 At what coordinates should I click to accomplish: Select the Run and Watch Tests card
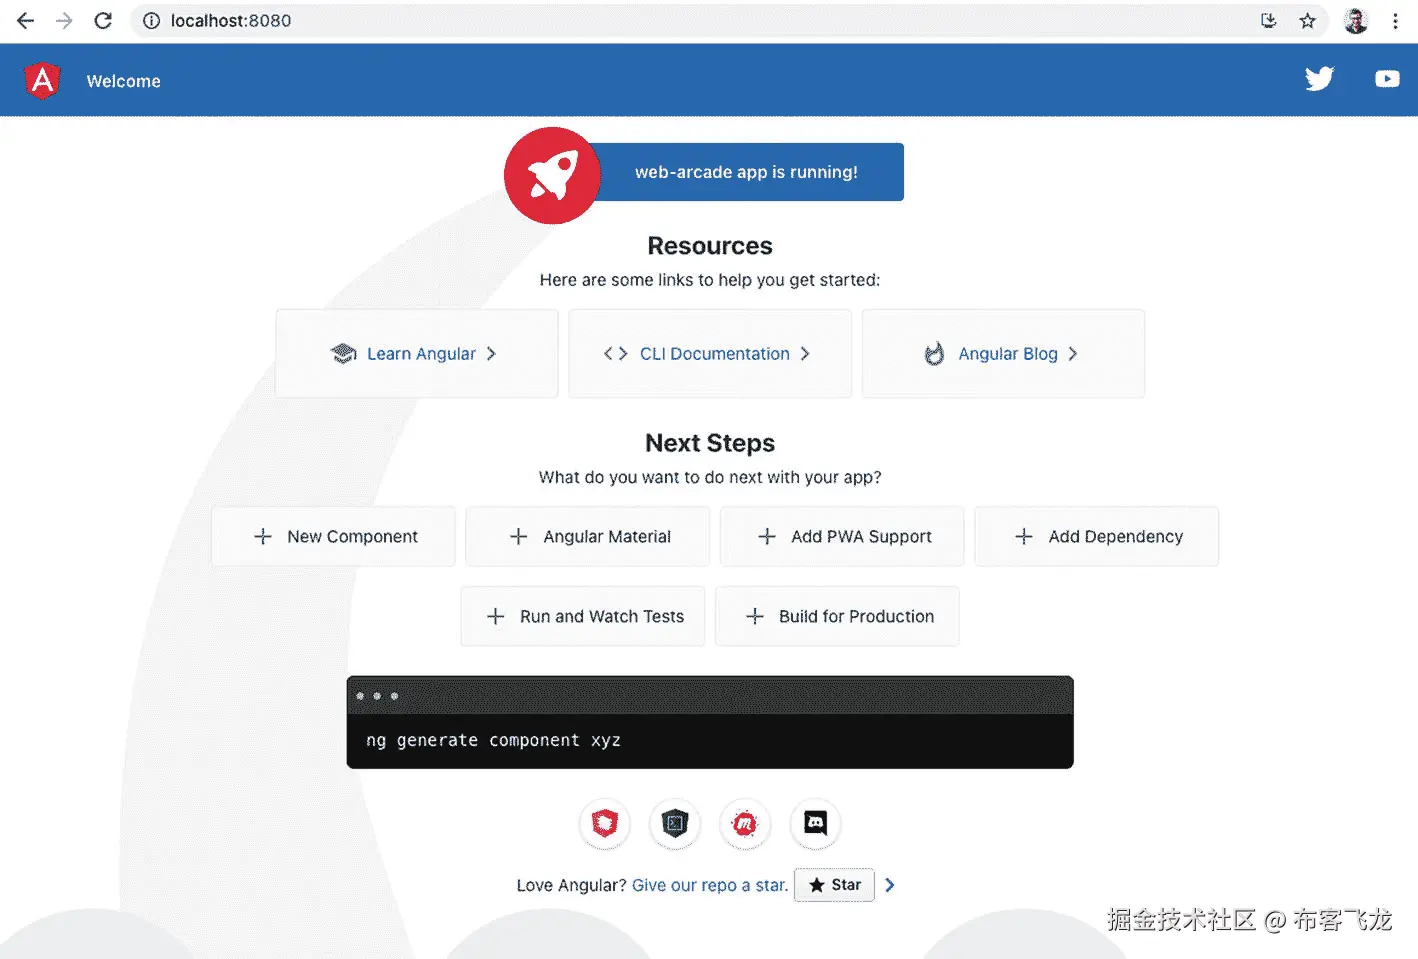tap(583, 616)
